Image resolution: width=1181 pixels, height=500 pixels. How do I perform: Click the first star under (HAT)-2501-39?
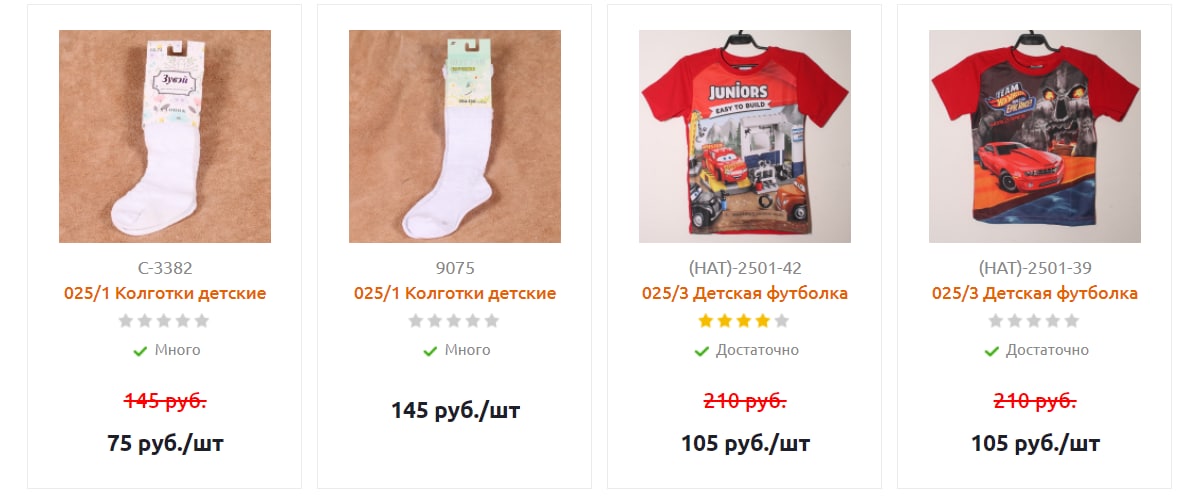(x=996, y=322)
